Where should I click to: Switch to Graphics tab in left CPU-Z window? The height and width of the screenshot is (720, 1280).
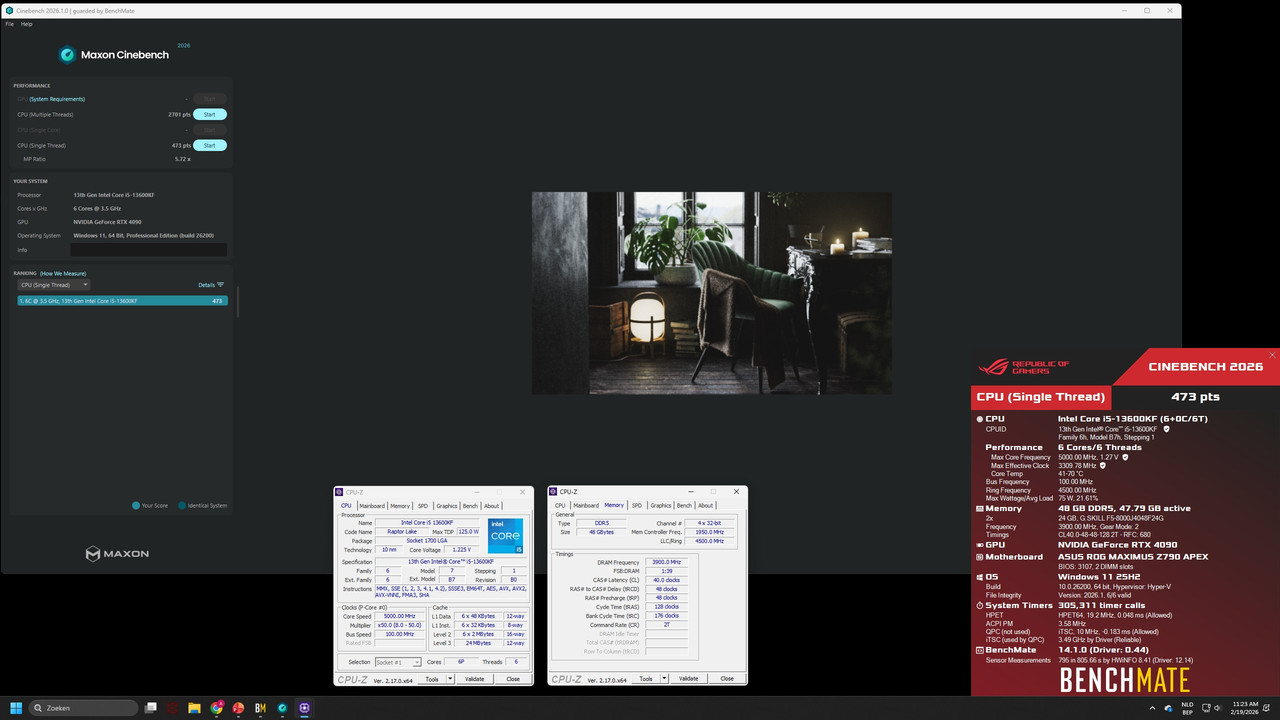coord(446,506)
